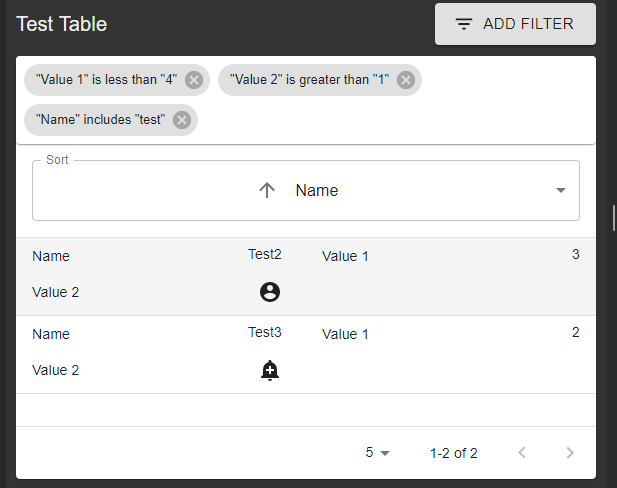The image size is (617, 488).
Task: Click the filter icon on Add Filter
Action: (464, 24)
